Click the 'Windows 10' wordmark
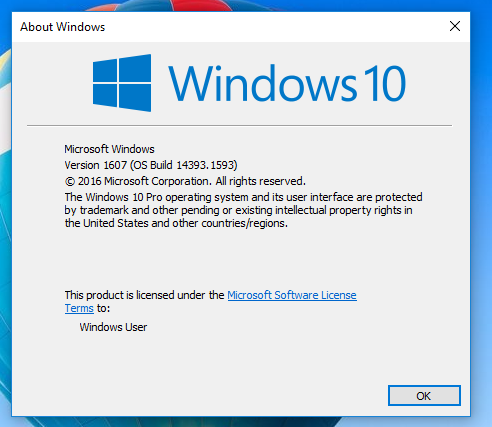Image resolution: width=492 pixels, height=427 pixels. (287, 83)
